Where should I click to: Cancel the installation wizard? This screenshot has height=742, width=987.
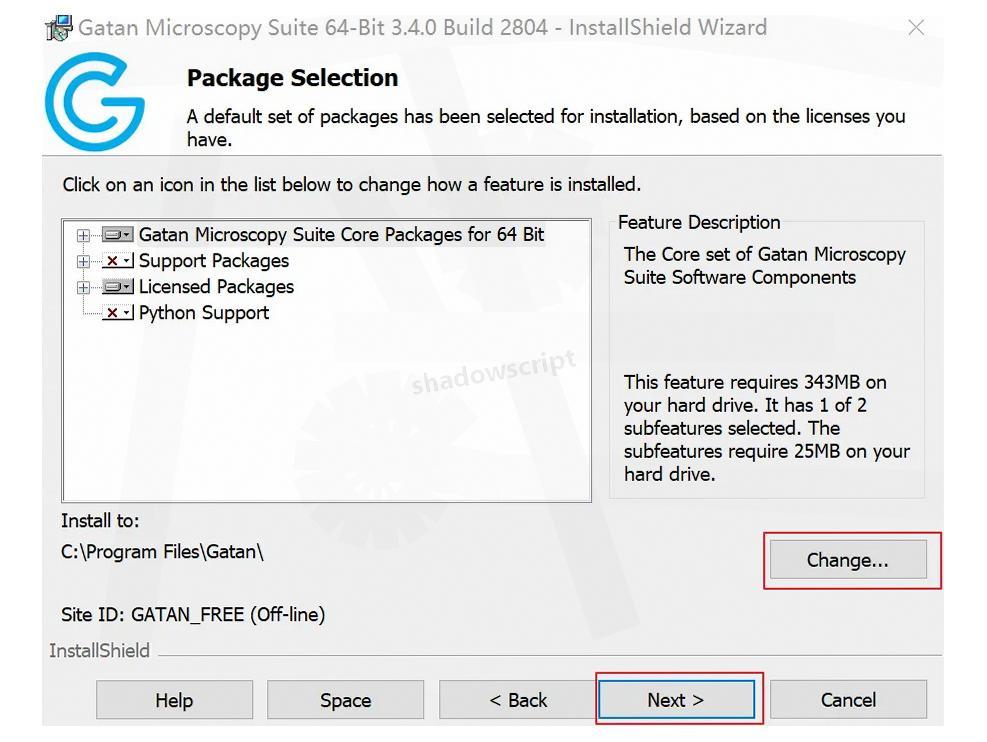pyautogui.click(x=848, y=700)
